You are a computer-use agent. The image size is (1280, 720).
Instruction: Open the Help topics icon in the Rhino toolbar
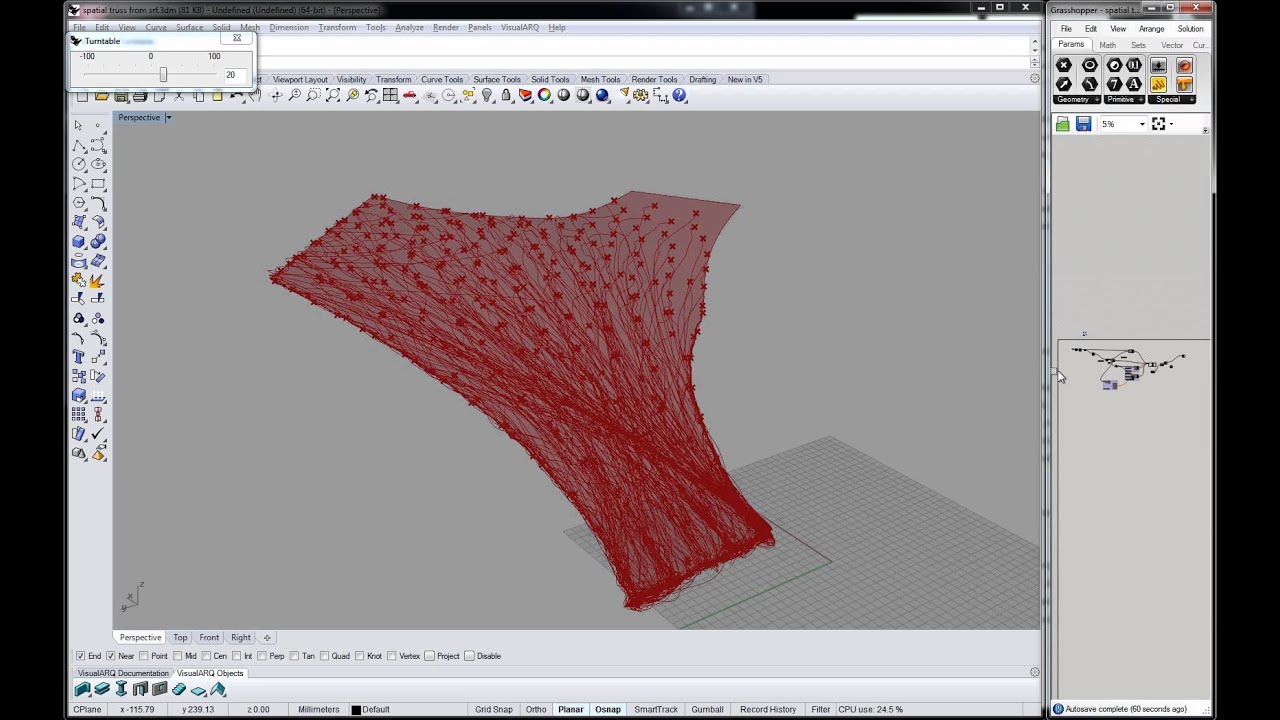[680, 96]
